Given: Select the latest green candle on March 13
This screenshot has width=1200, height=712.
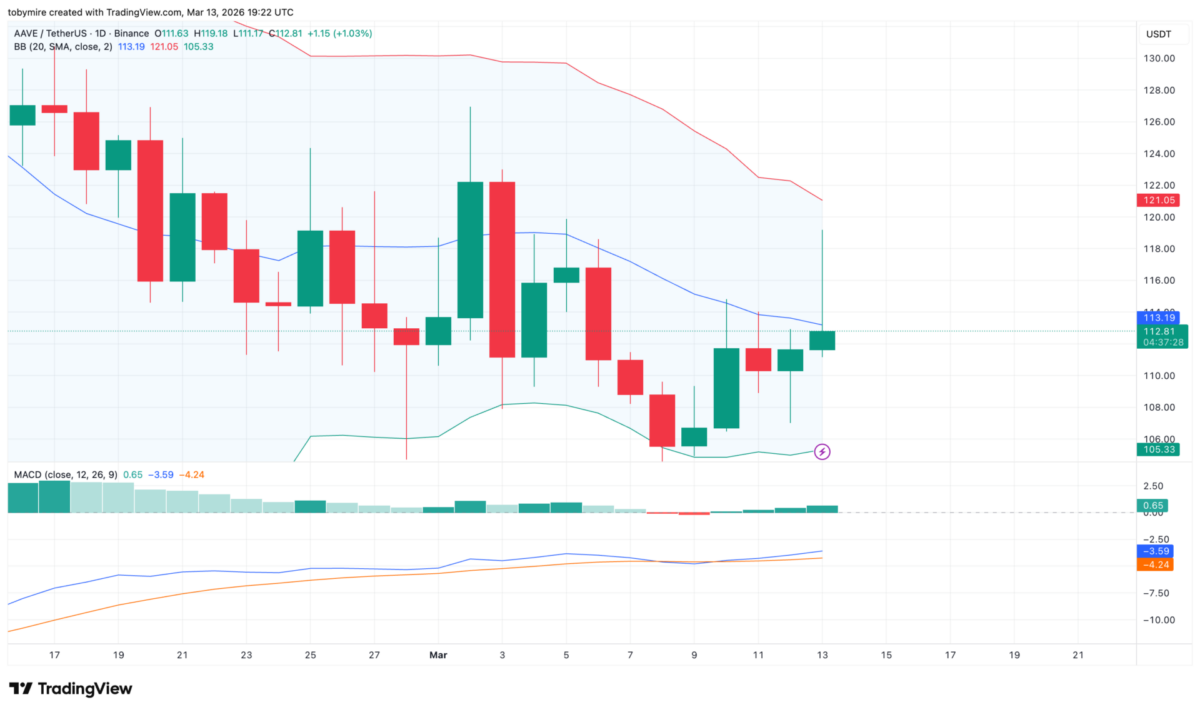Looking at the screenshot, I should [x=822, y=340].
